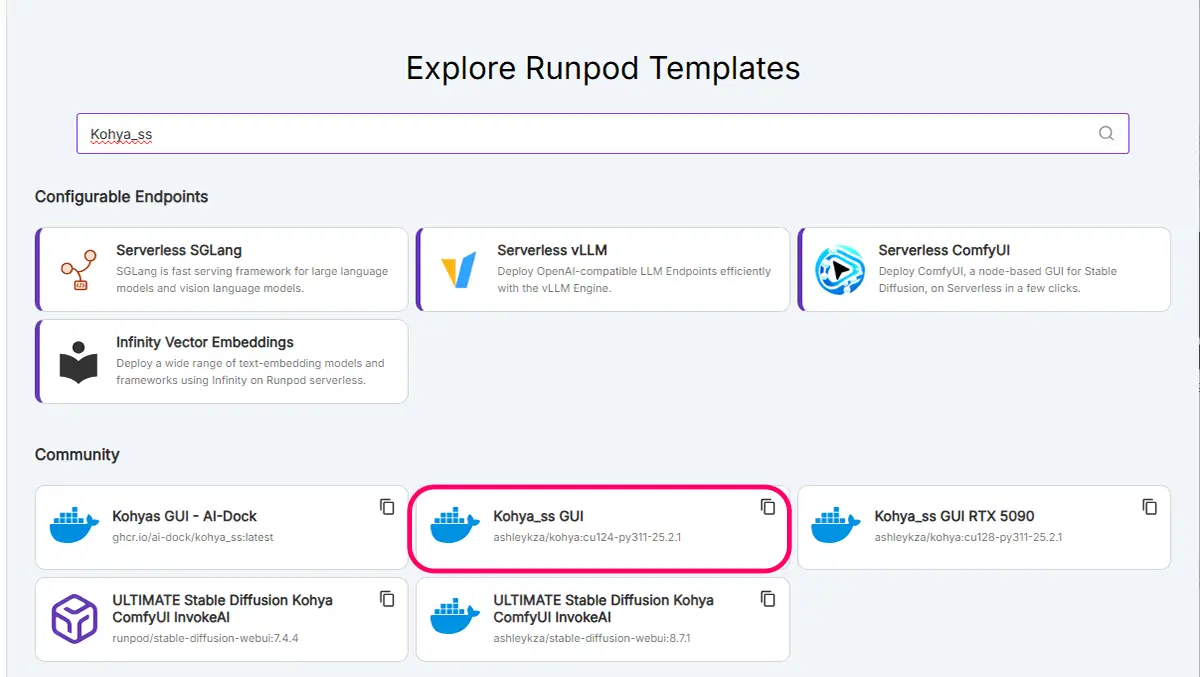Click the image name runpod/stable-diffusion-webui:7.4.4
The height and width of the screenshot is (677, 1200).
click(205, 638)
